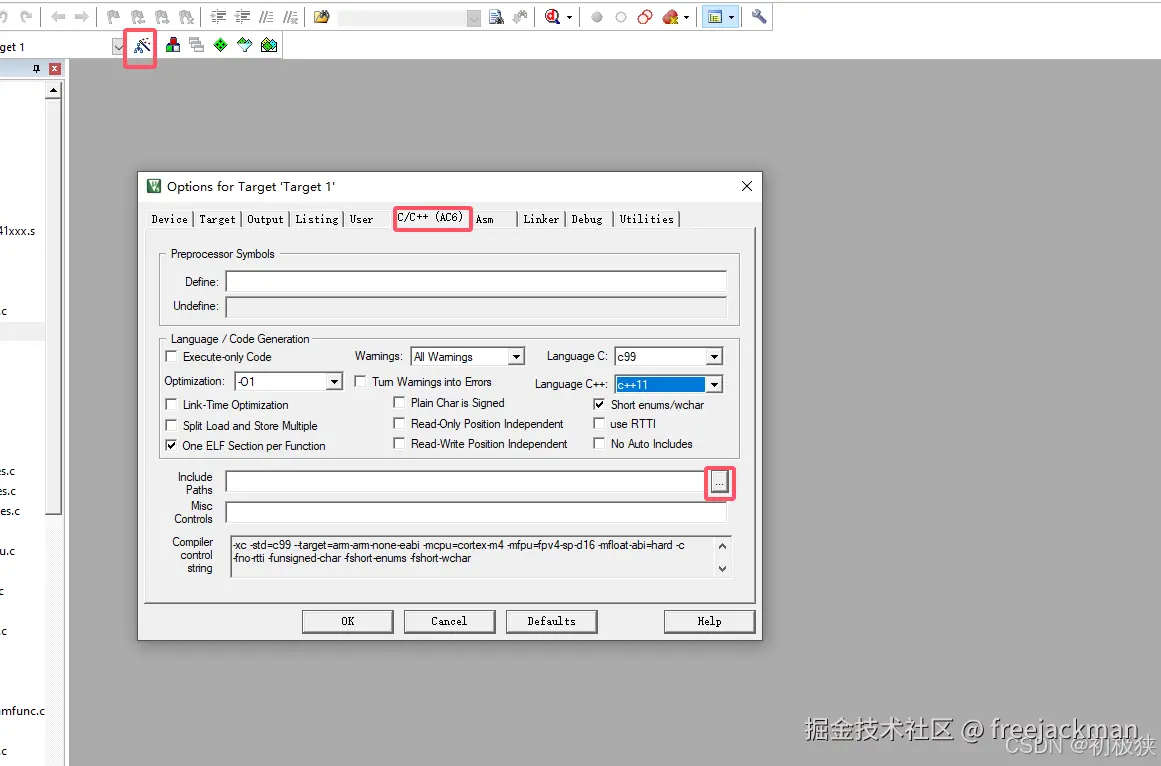
Task: Switch to the Linker tab
Action: (x=541, y=219)
